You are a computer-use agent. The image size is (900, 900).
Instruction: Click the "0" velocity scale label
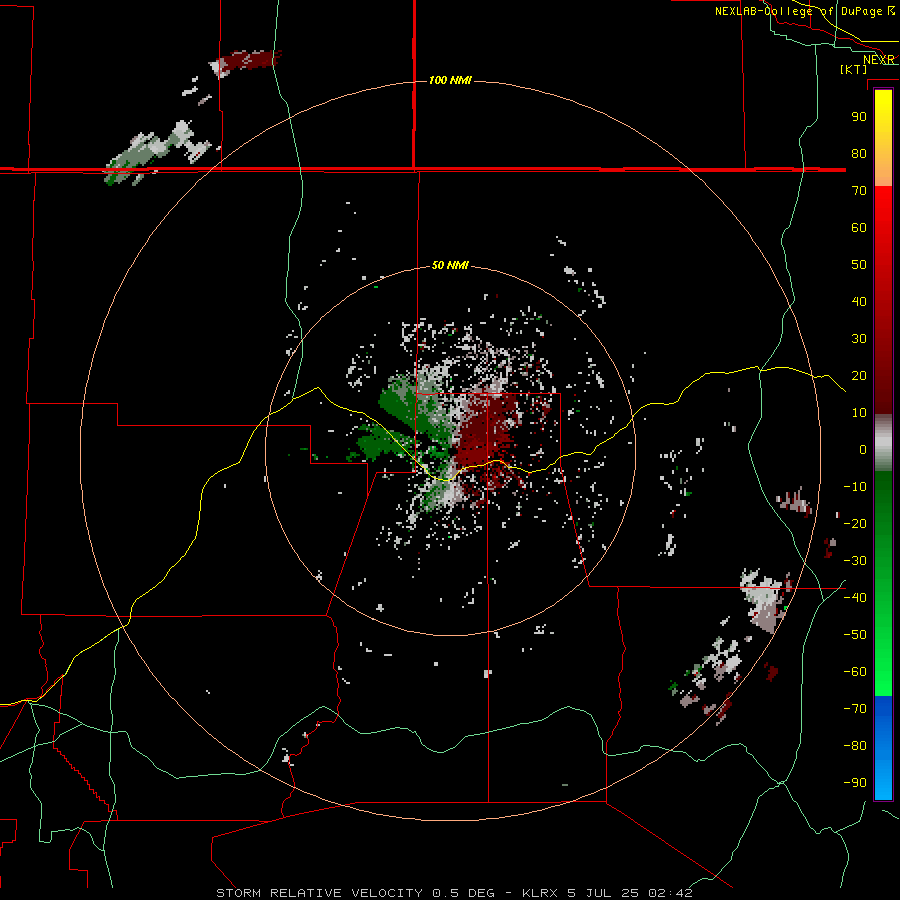[863, 449]
